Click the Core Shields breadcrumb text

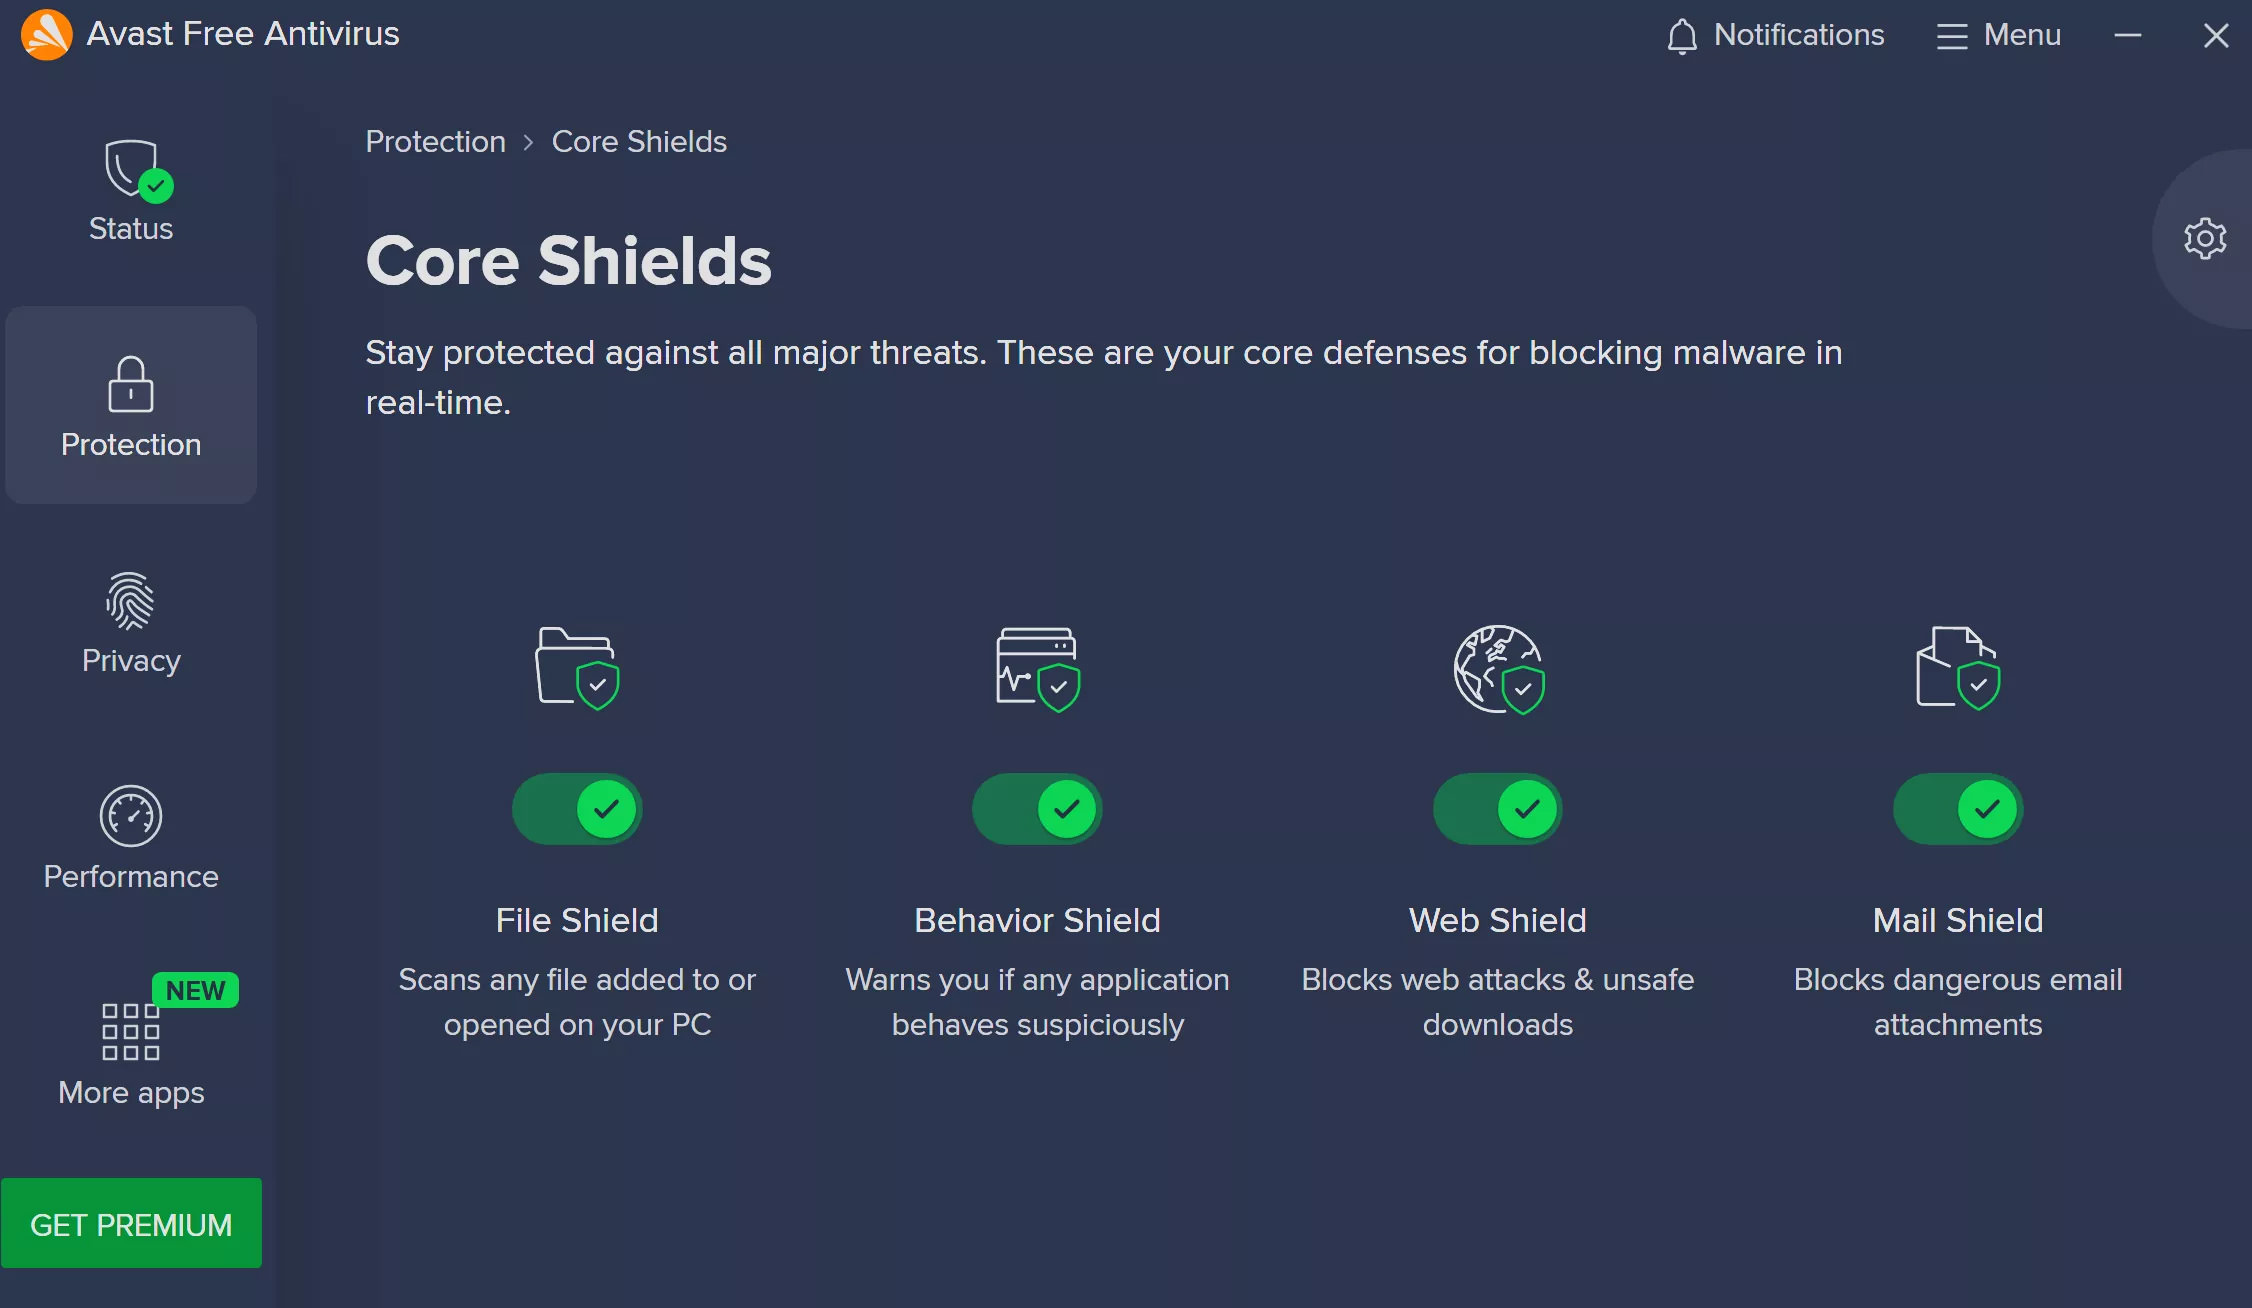(639, 142)
